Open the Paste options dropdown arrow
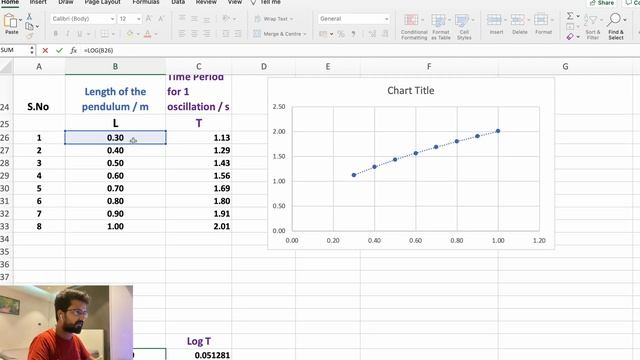The width and height of the screenshot is (640, 360). point(20,20)
